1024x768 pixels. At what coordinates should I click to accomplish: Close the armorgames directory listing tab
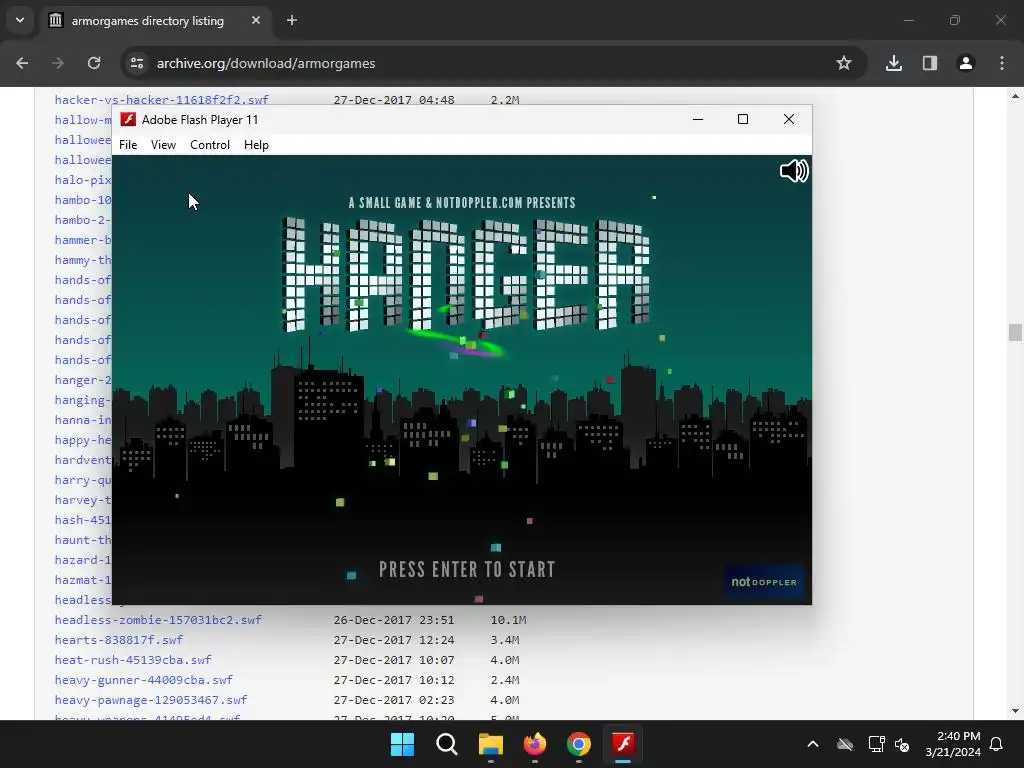(x=256, y=20)
